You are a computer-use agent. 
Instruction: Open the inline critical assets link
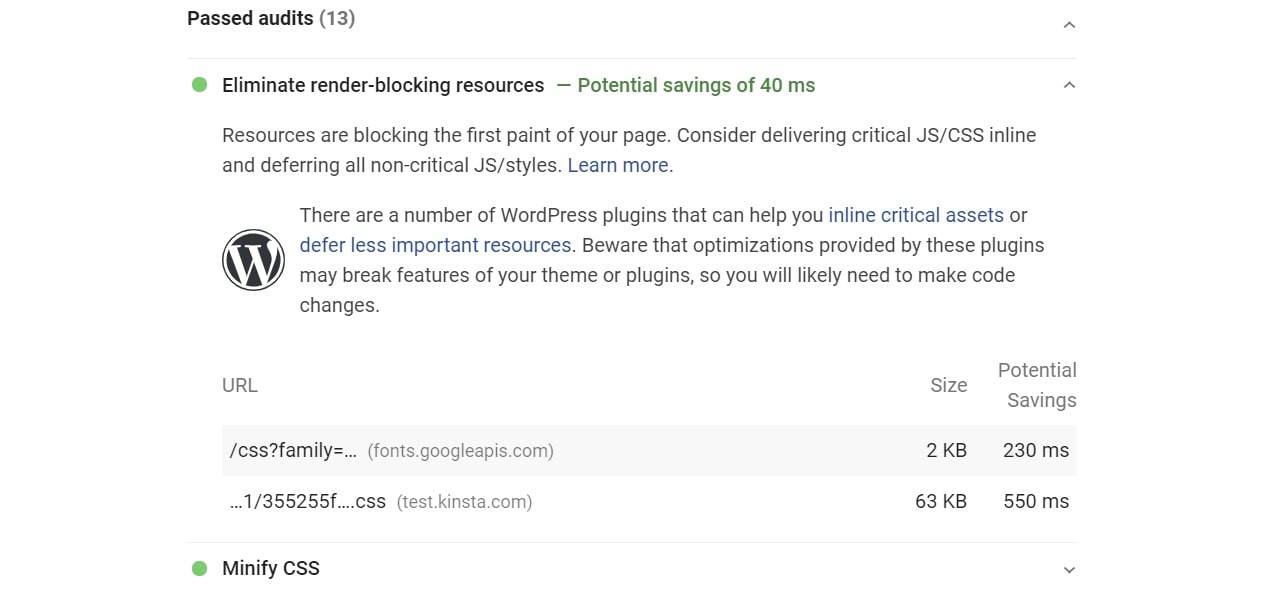915,215
